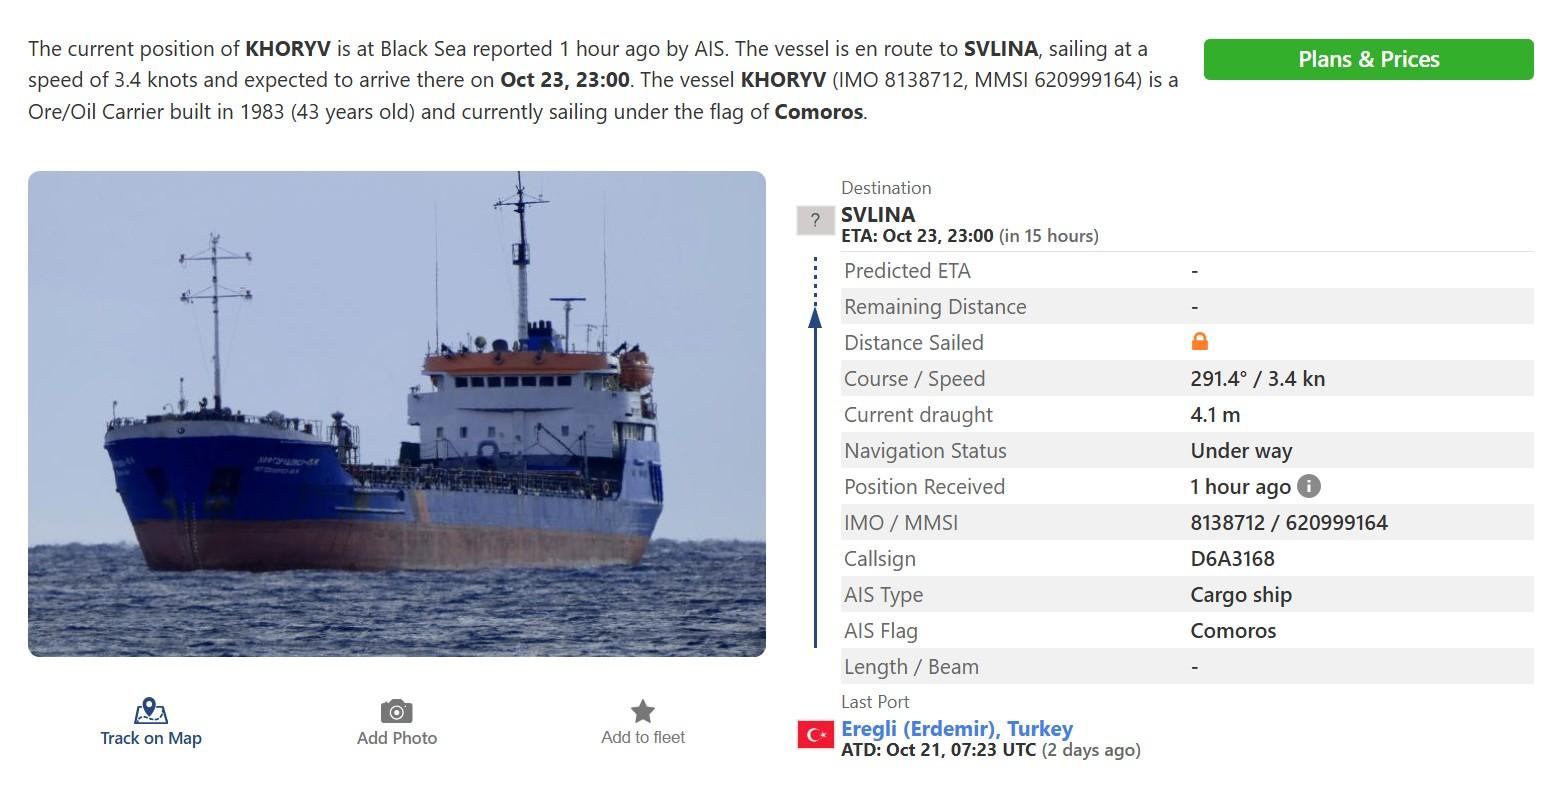Select the IMO / MMSI number value
The image size is (1561, 808).
coord(1289,523)
